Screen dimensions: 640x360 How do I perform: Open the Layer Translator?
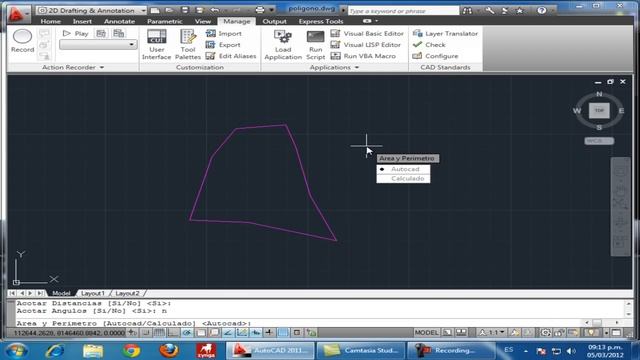445,33
